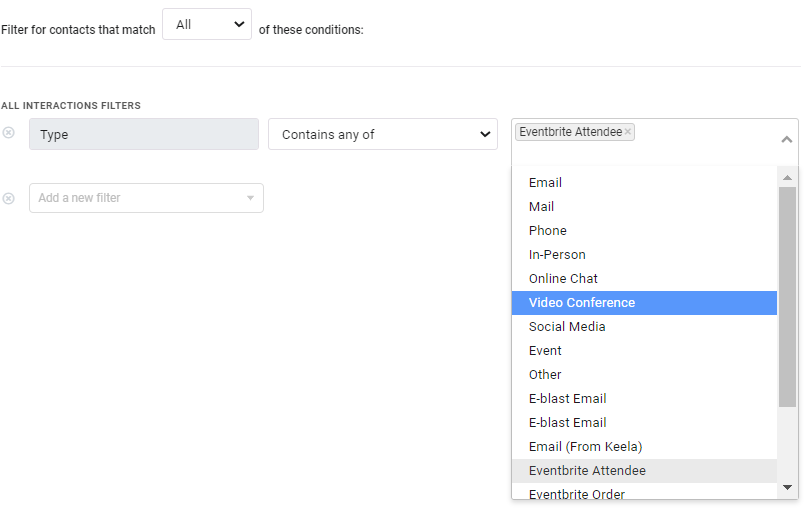Remove the empty new filter row

click(8, 198)
